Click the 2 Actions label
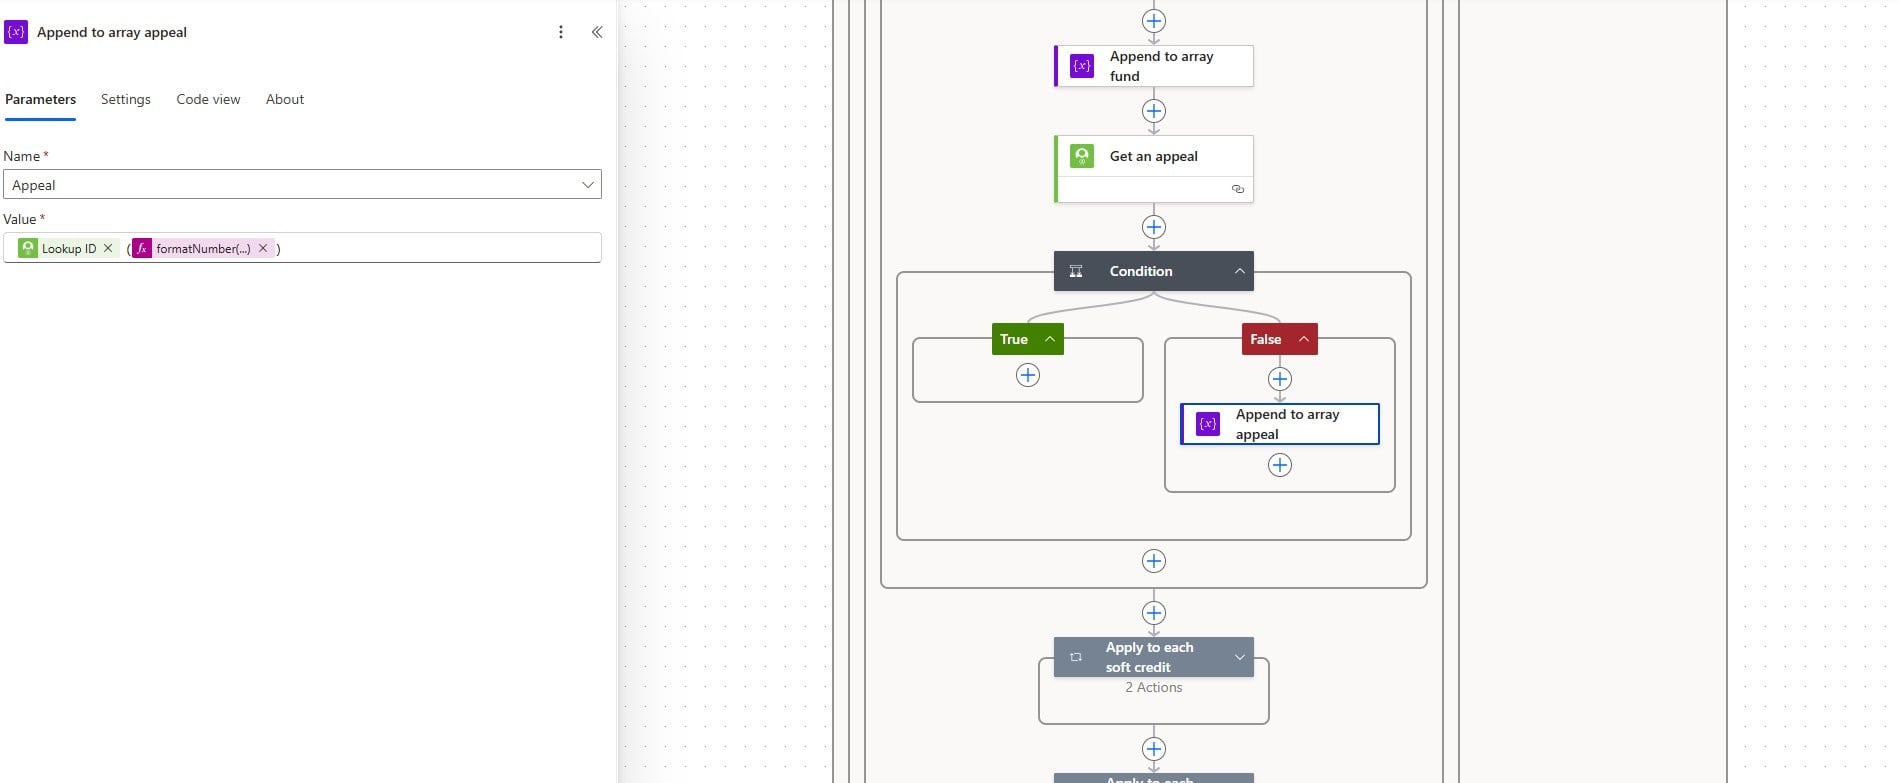1900x783 pixels. pyautogui.click(x=1154, y=688)
